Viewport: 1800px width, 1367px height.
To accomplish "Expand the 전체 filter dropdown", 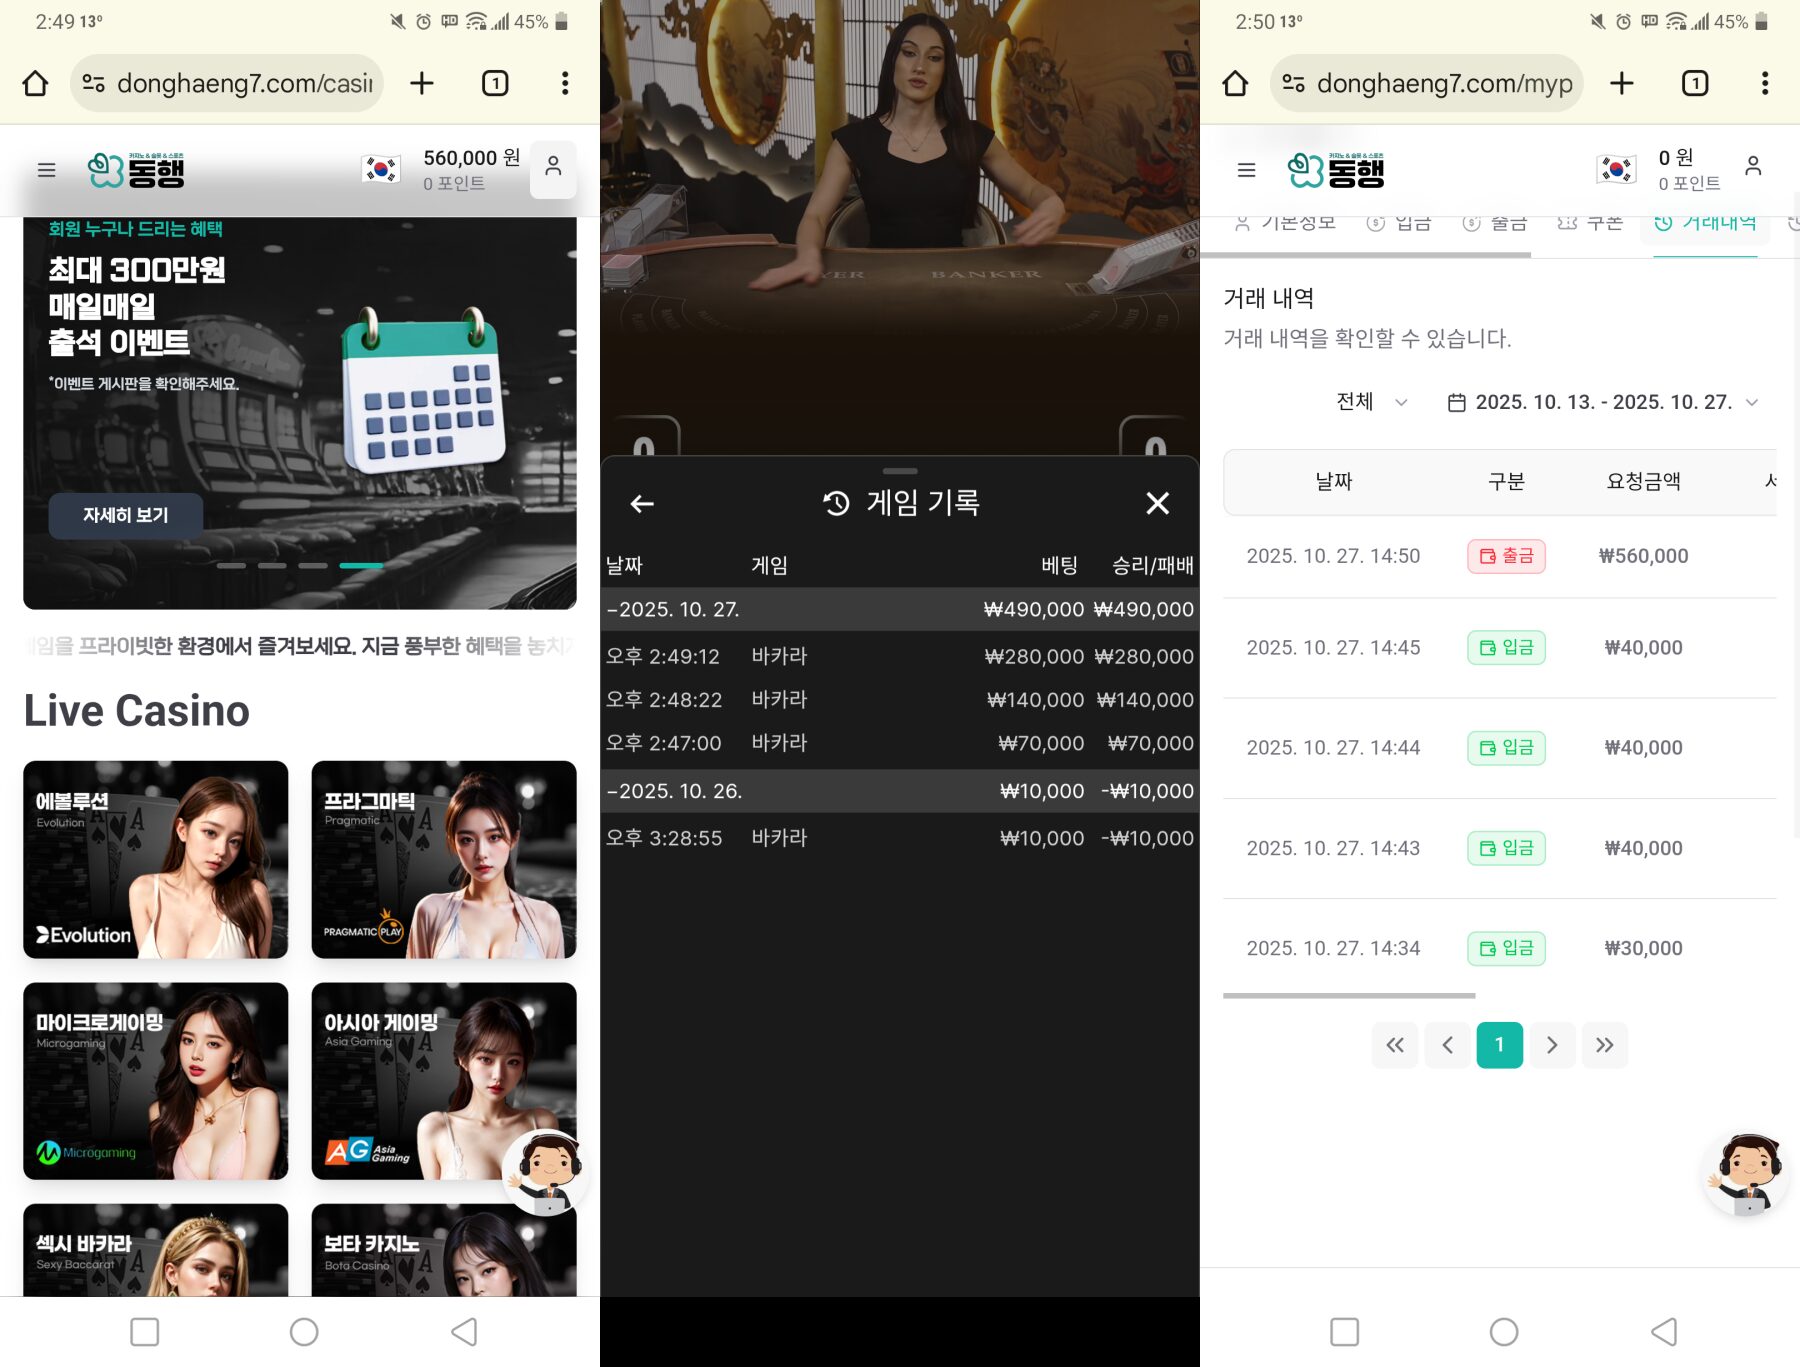I will (x=1371, y=402).
